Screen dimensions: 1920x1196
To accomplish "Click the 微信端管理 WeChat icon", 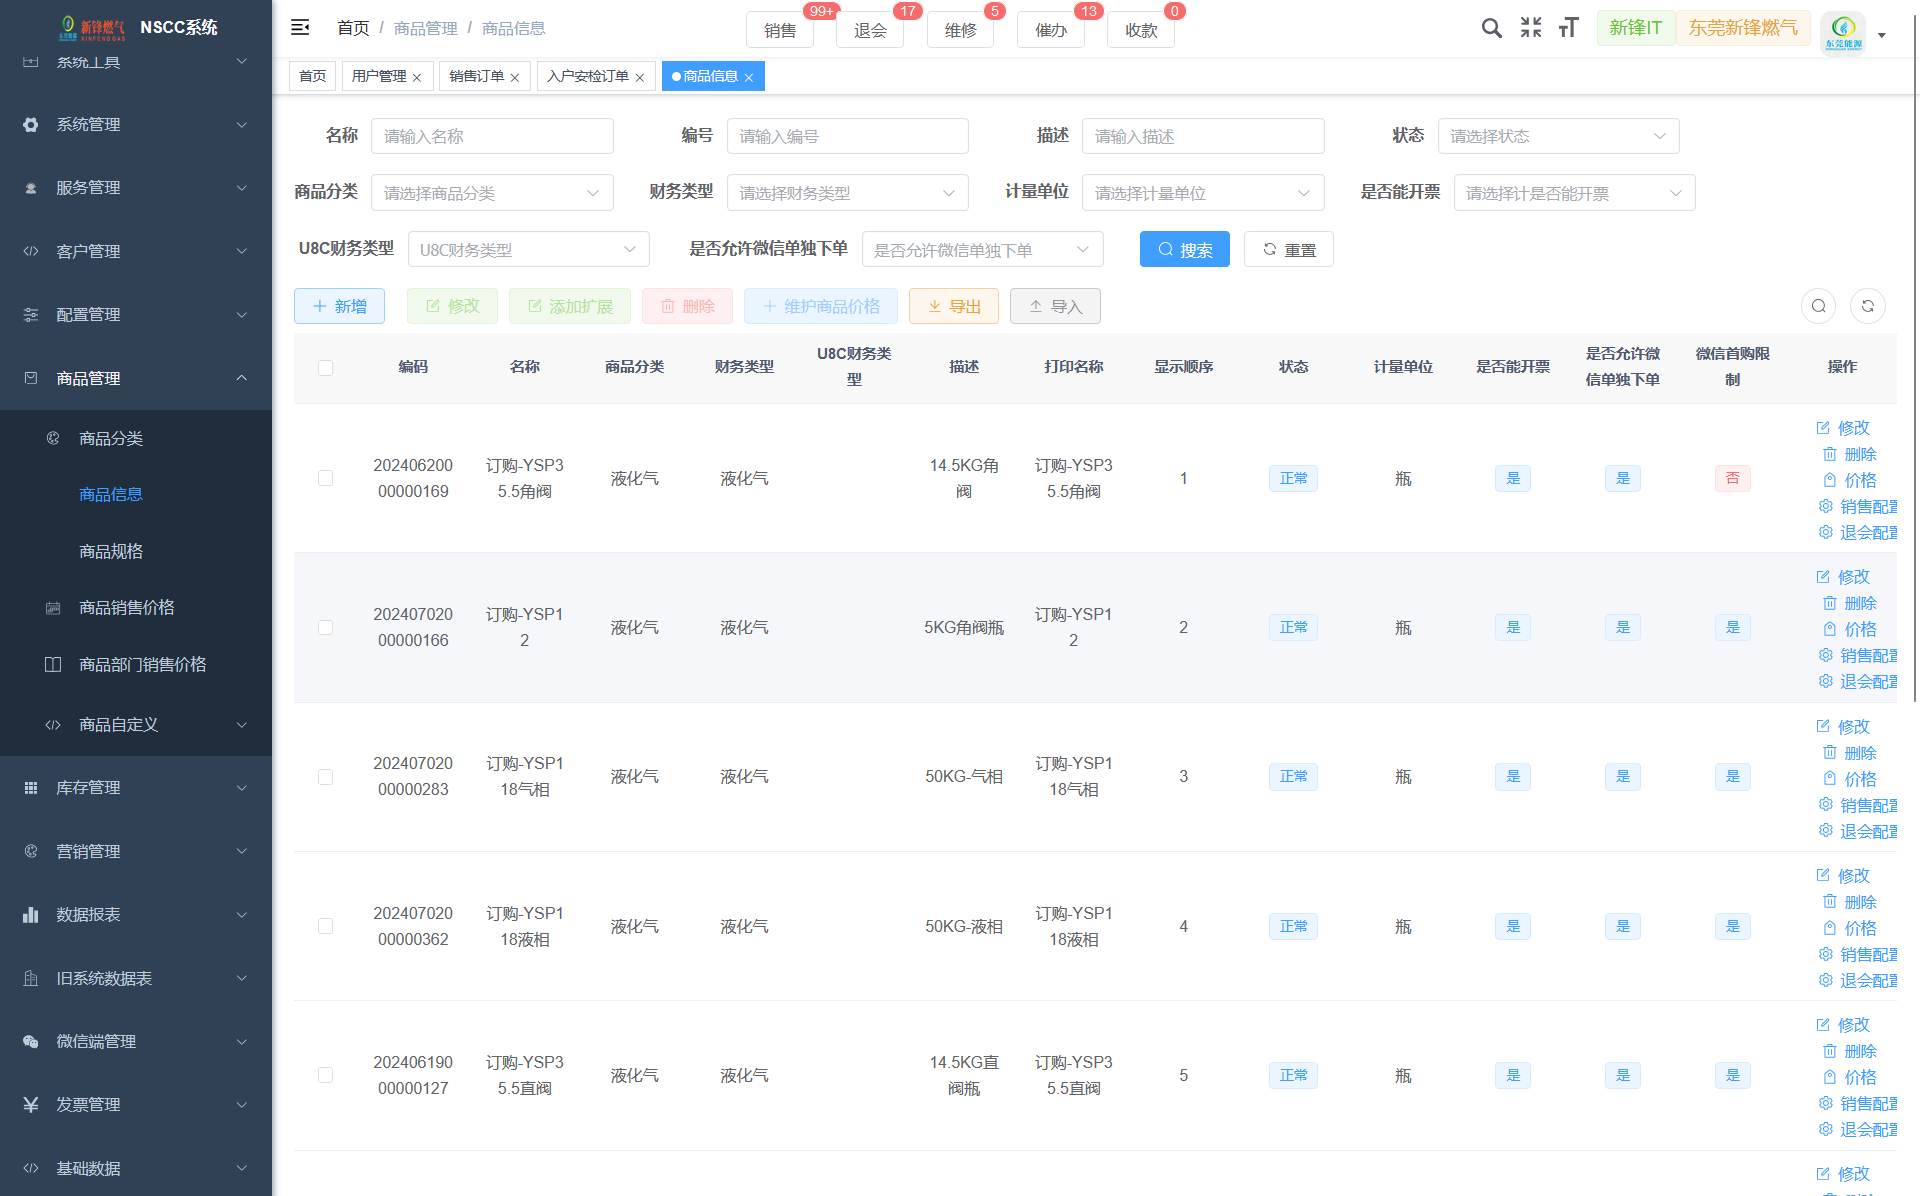I will coord(31,1042).
